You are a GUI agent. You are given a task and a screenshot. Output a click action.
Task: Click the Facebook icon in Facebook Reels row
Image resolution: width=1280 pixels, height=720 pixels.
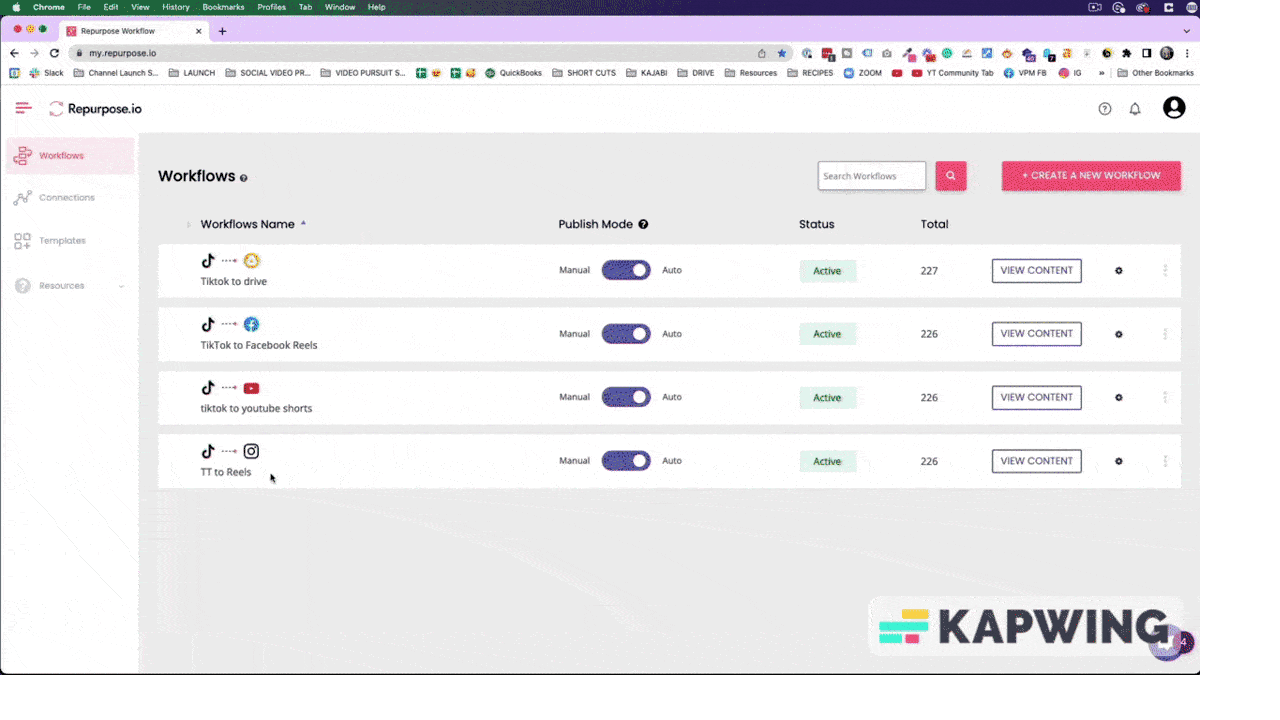click(252, 324)
